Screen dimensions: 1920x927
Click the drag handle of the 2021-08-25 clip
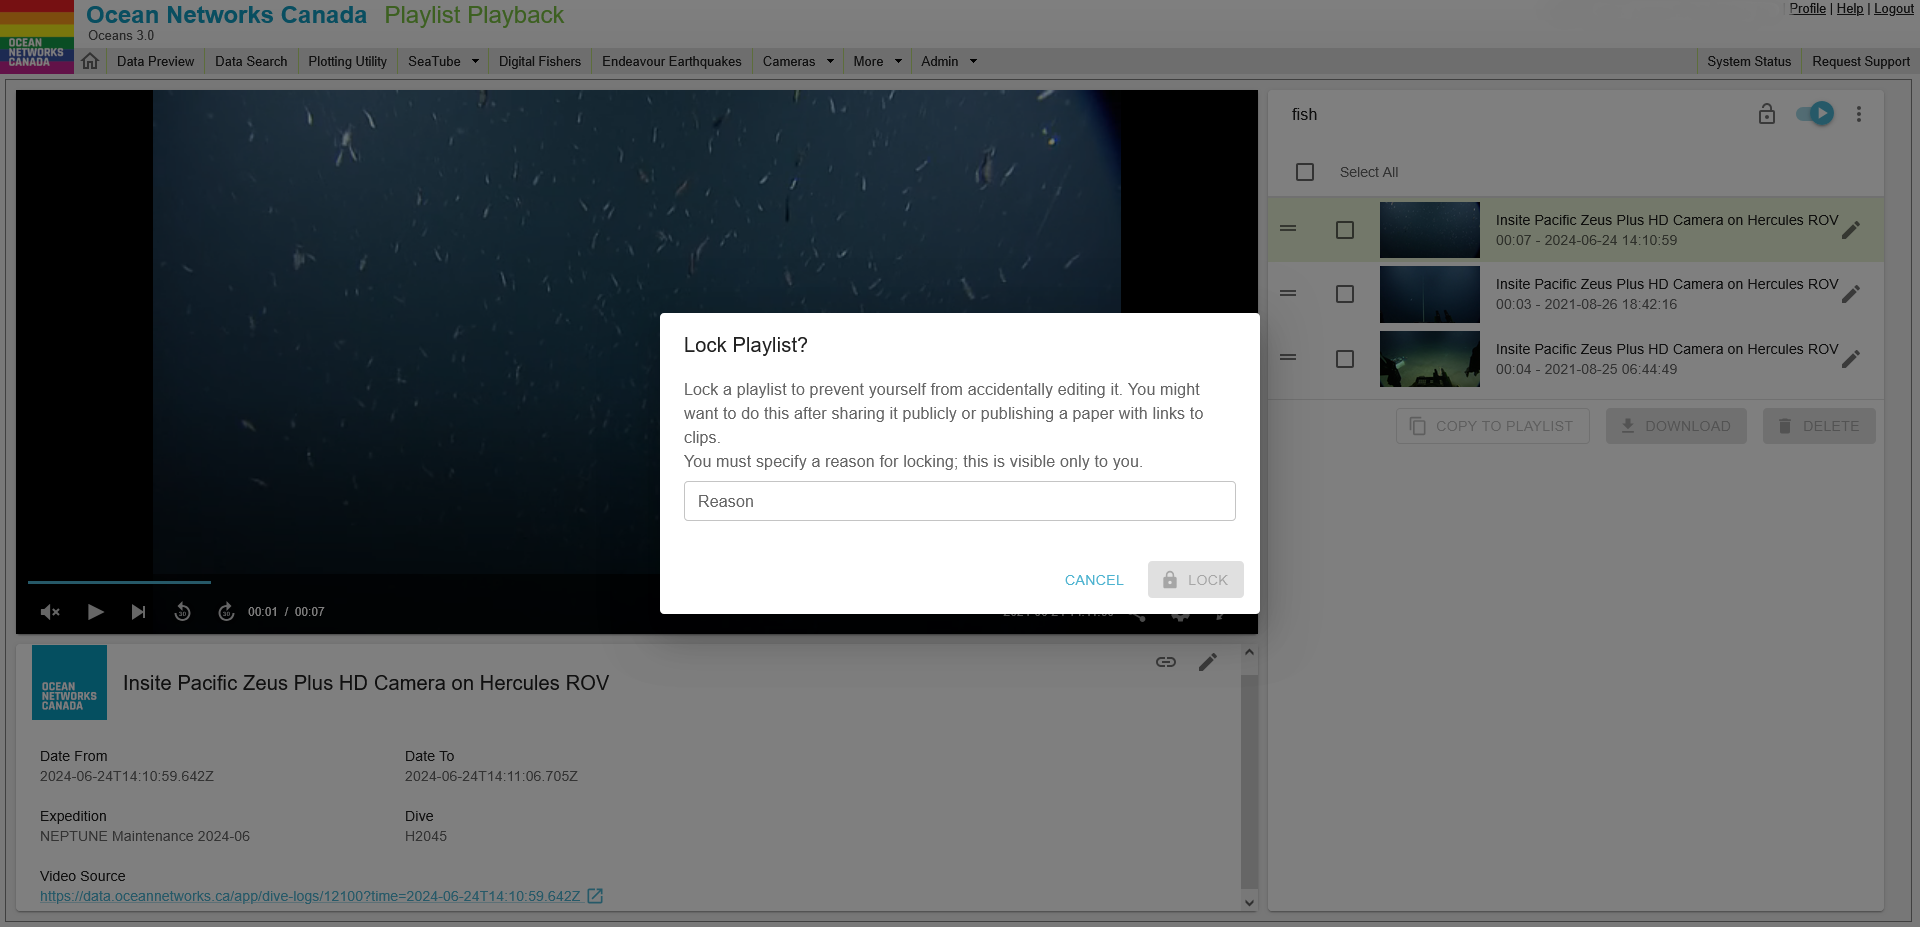tap(1288, 358)
